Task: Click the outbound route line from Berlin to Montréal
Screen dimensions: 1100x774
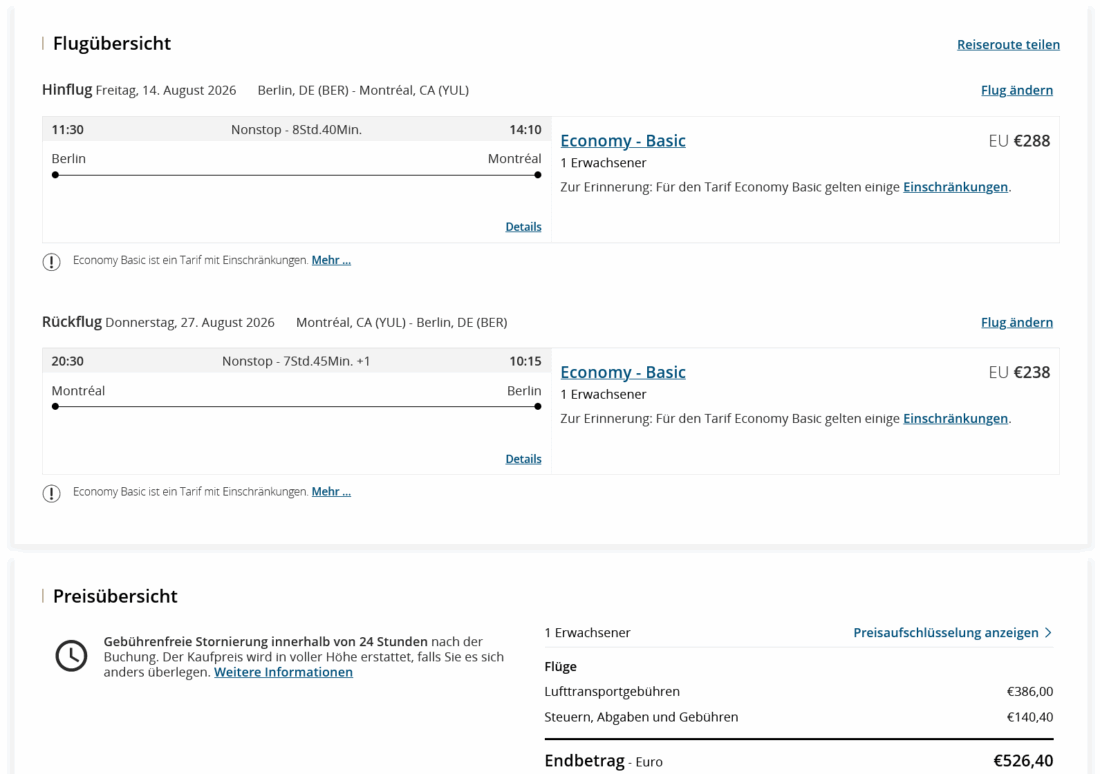Action: (x=297, y=175)
